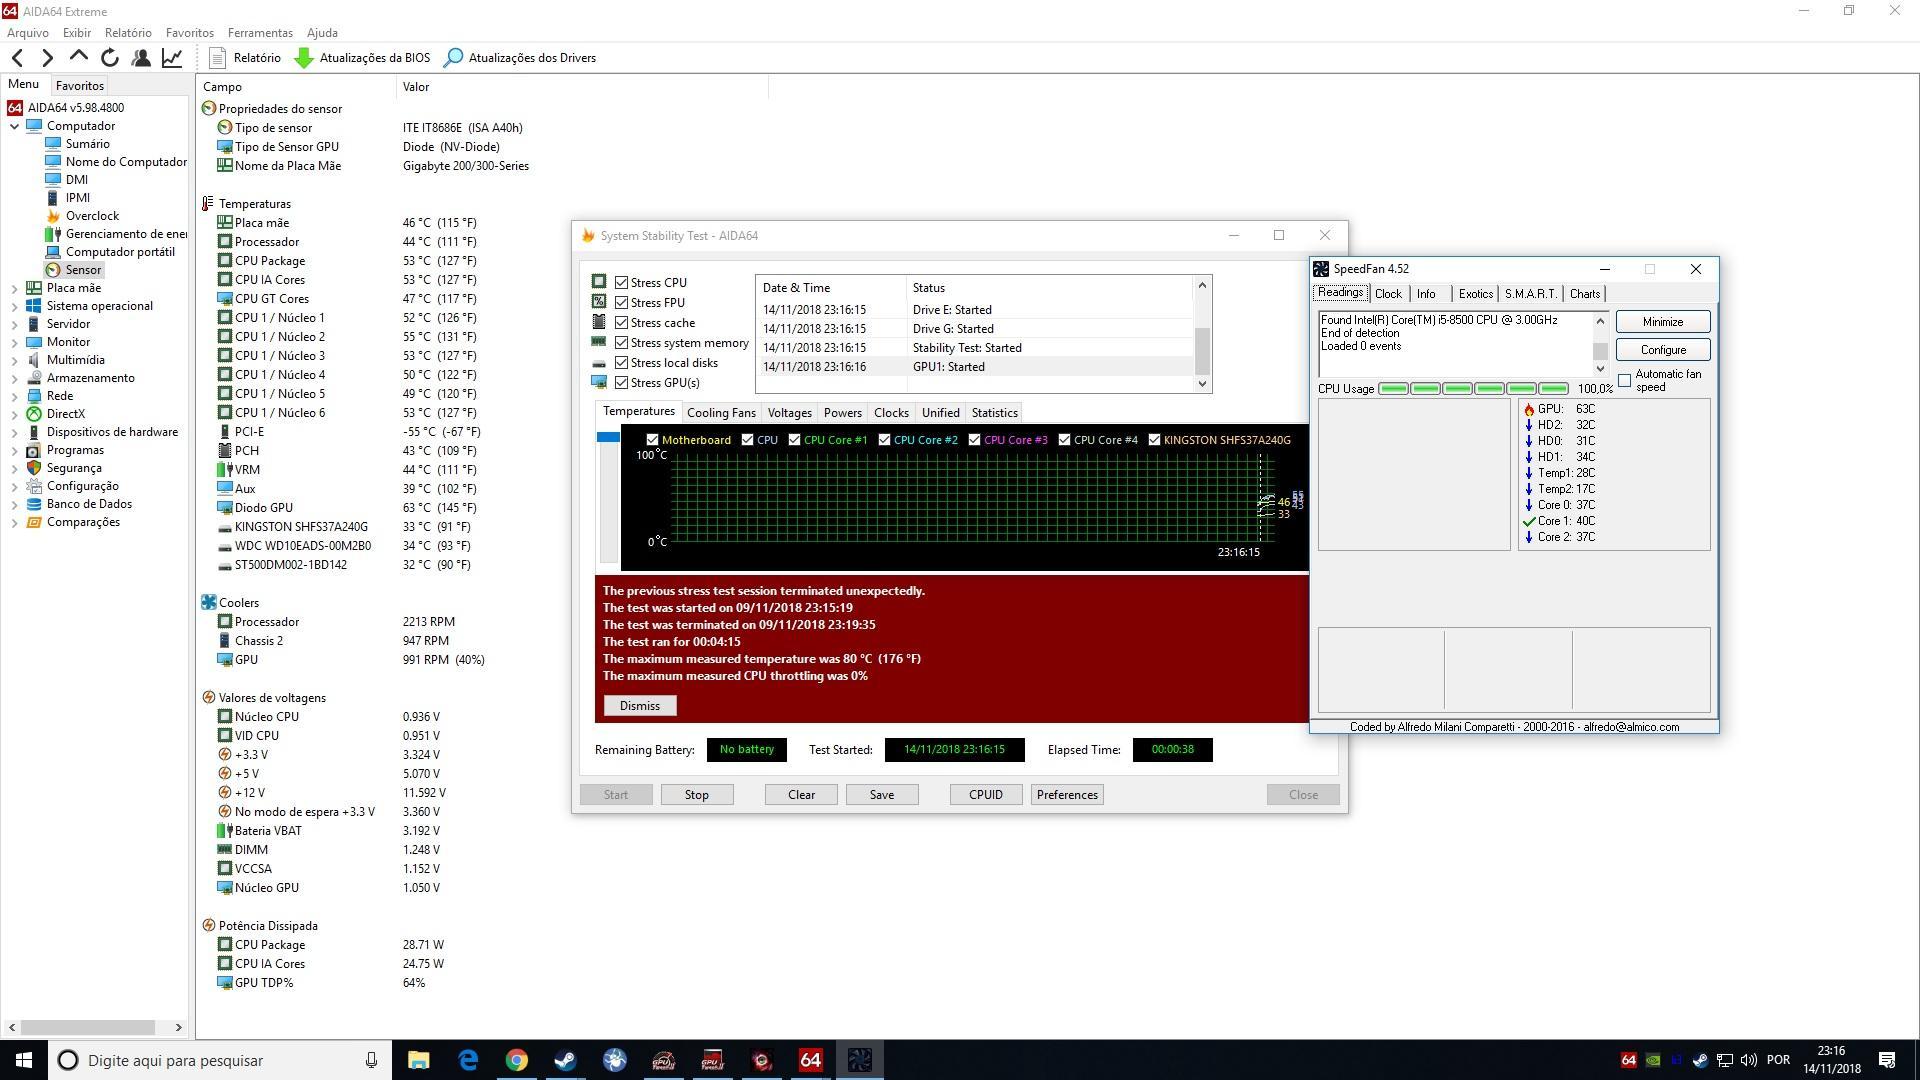Image resolution: width=1920 pixels, height=1080 pixels.
Task: Open the Charts tab in SpeedFan
Action: 1585,294
